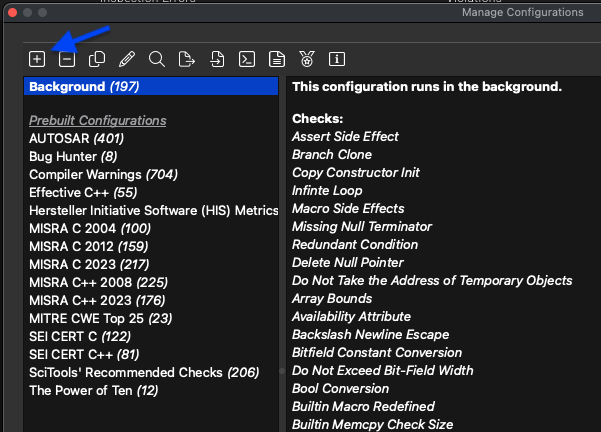The height and width of the screenshot is (432, 601).
Task: Open the document report icon
Action: [277, 59]
